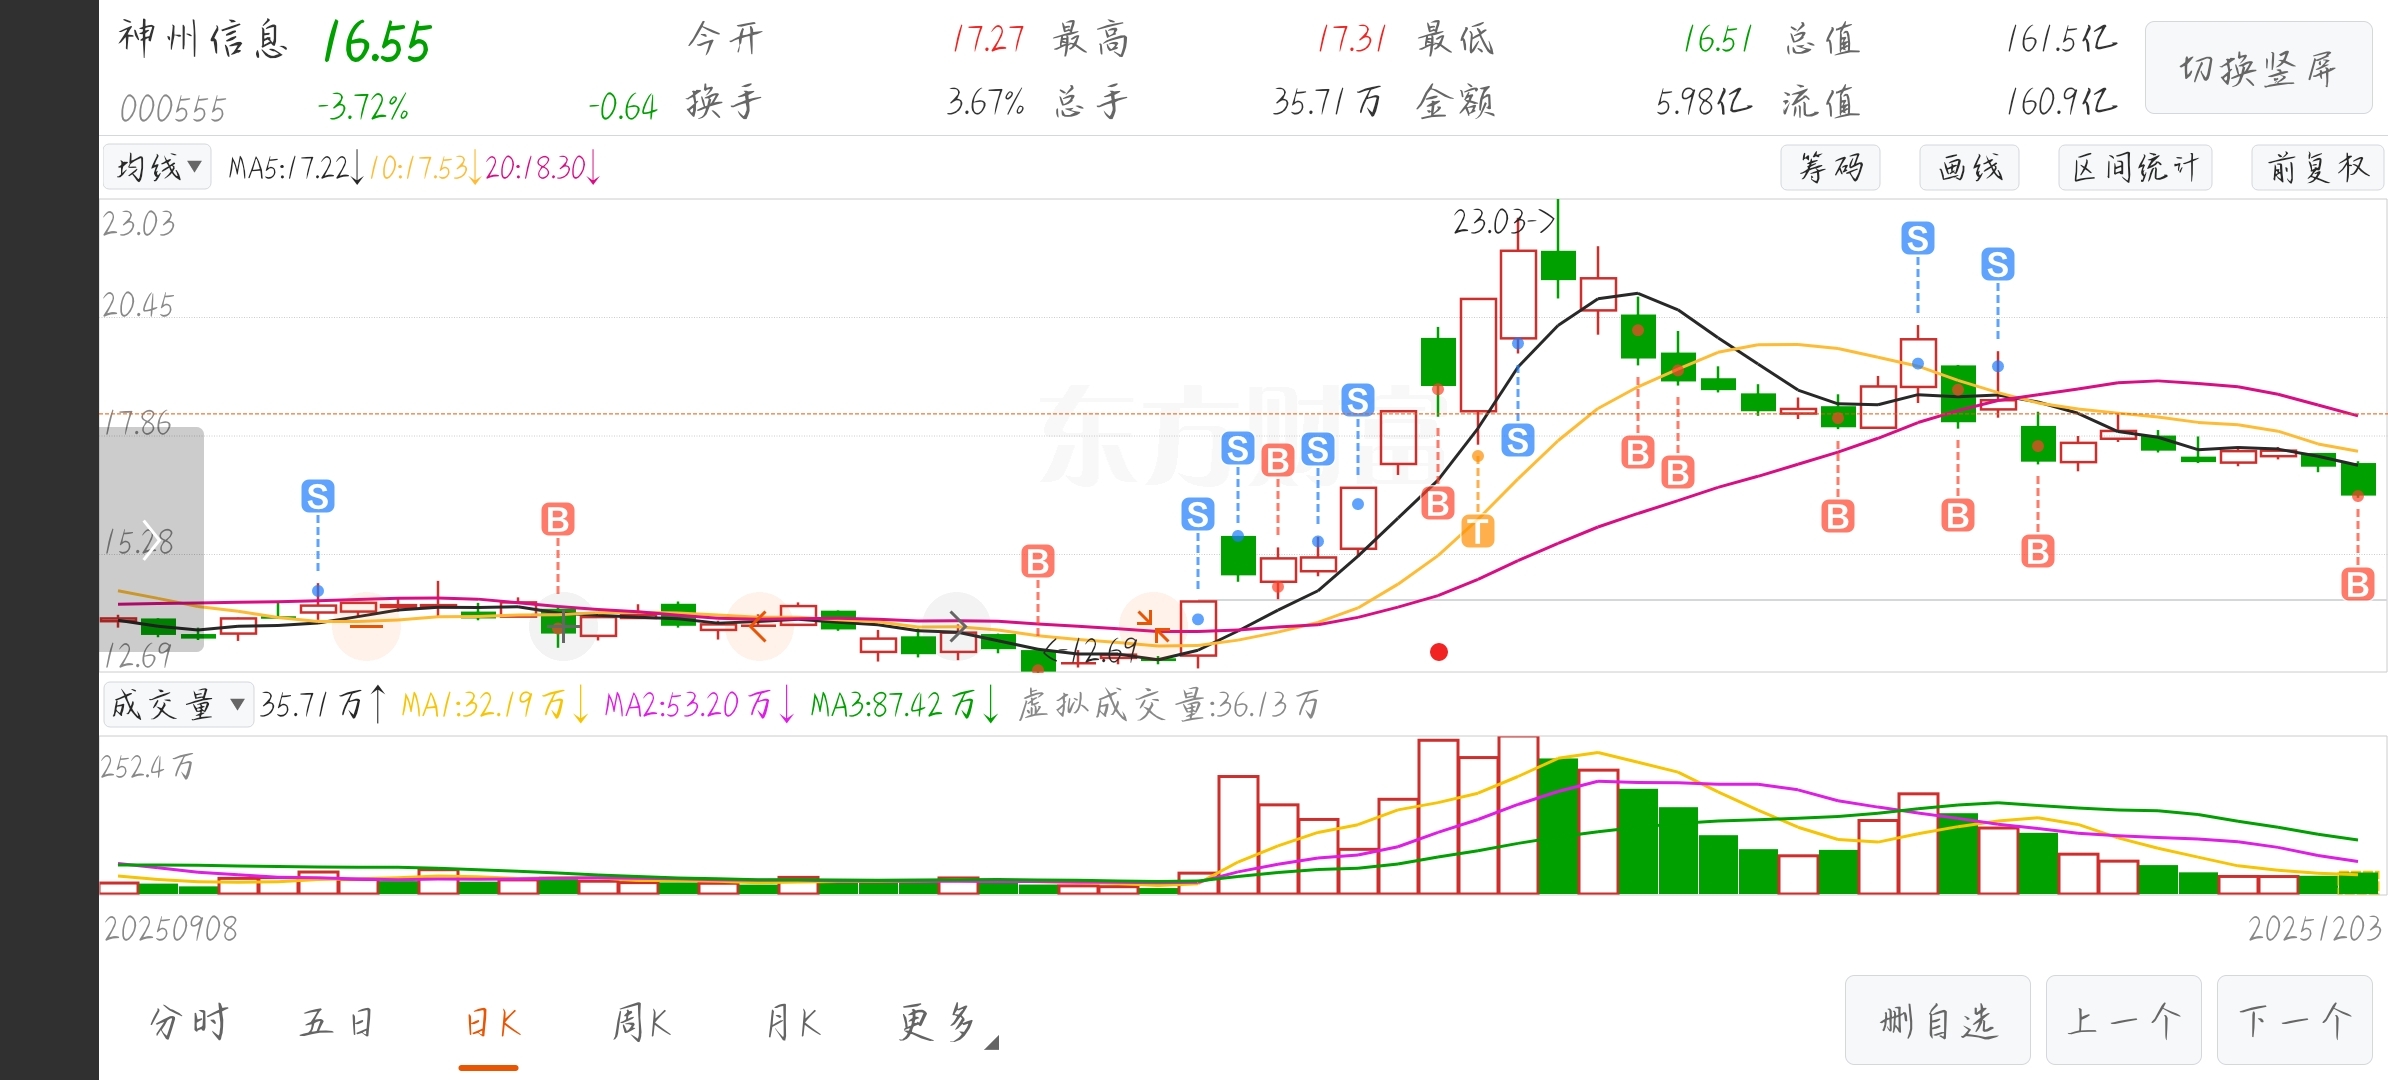Click the zoom-out minus circle on chart

tap(366, 626)
